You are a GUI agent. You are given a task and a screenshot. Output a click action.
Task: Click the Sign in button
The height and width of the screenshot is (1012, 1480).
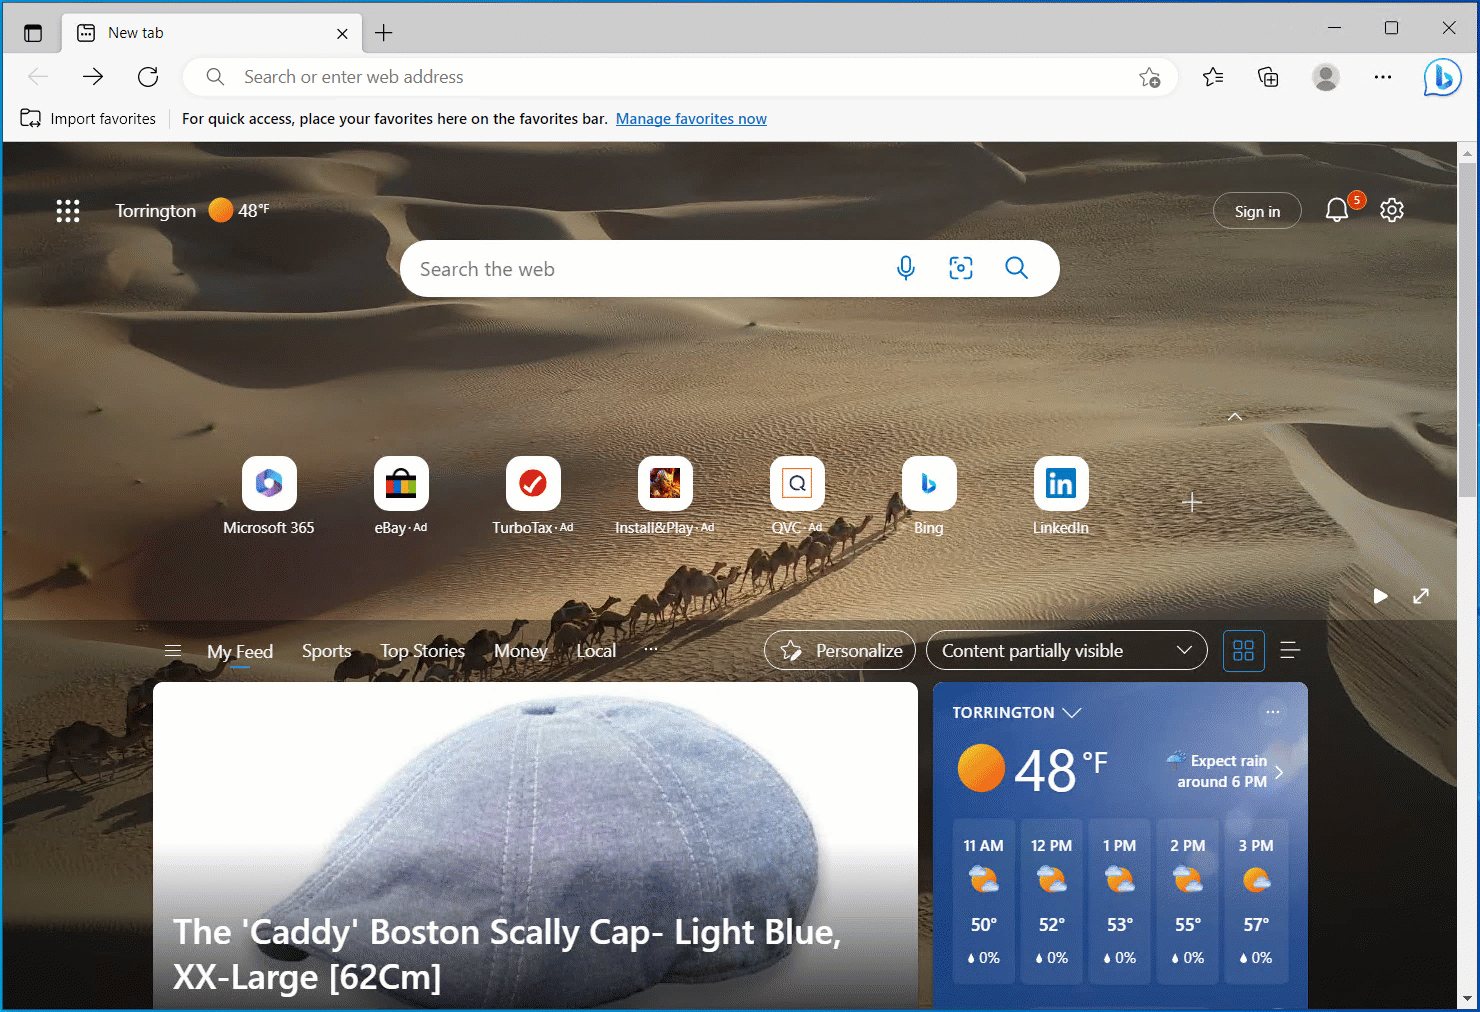tap(1257, 211)
